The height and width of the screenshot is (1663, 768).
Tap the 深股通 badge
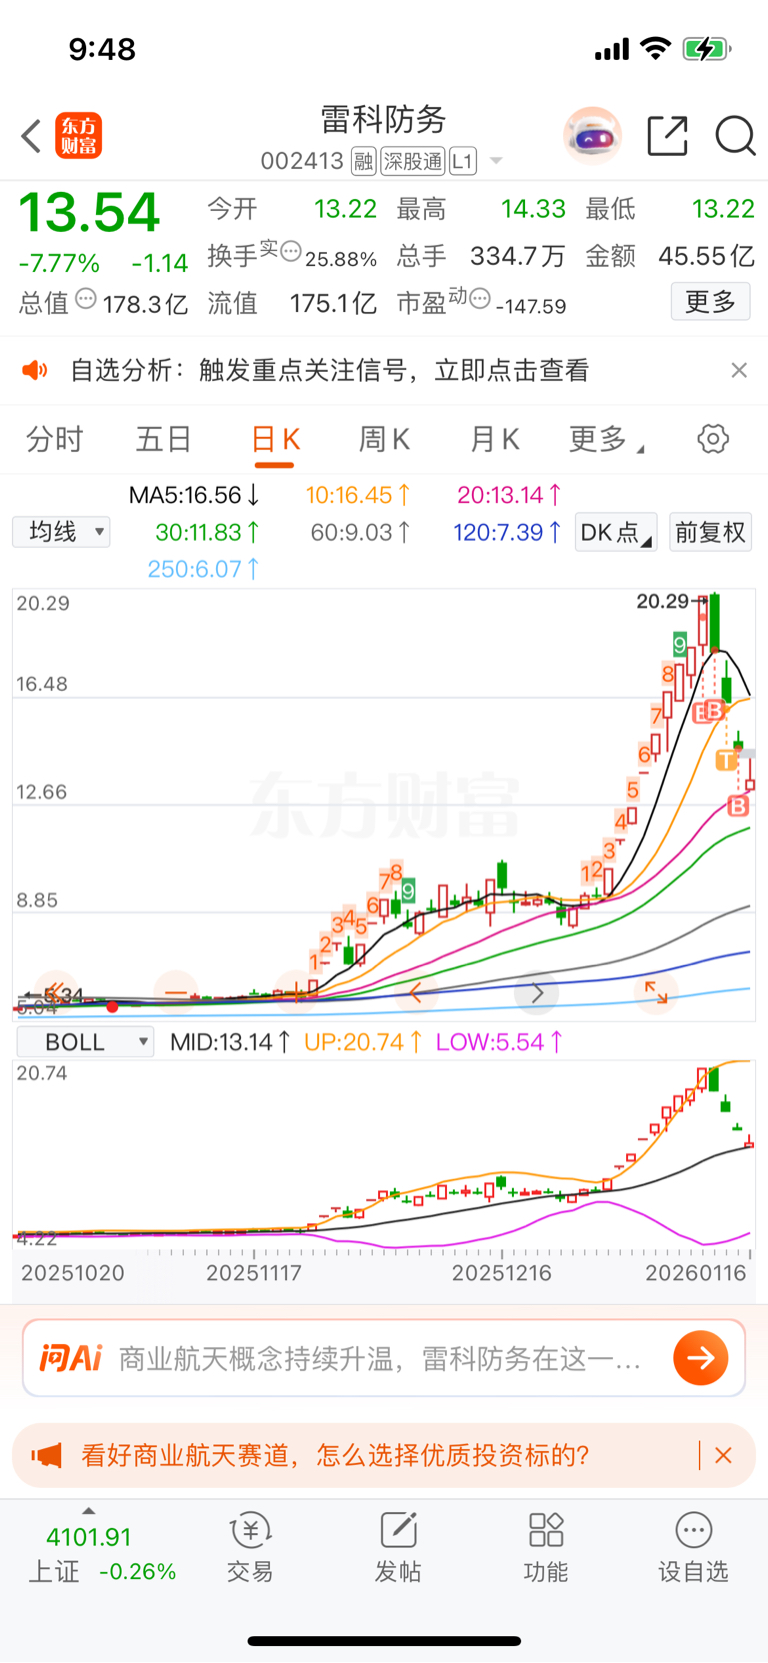click(413, 161)
